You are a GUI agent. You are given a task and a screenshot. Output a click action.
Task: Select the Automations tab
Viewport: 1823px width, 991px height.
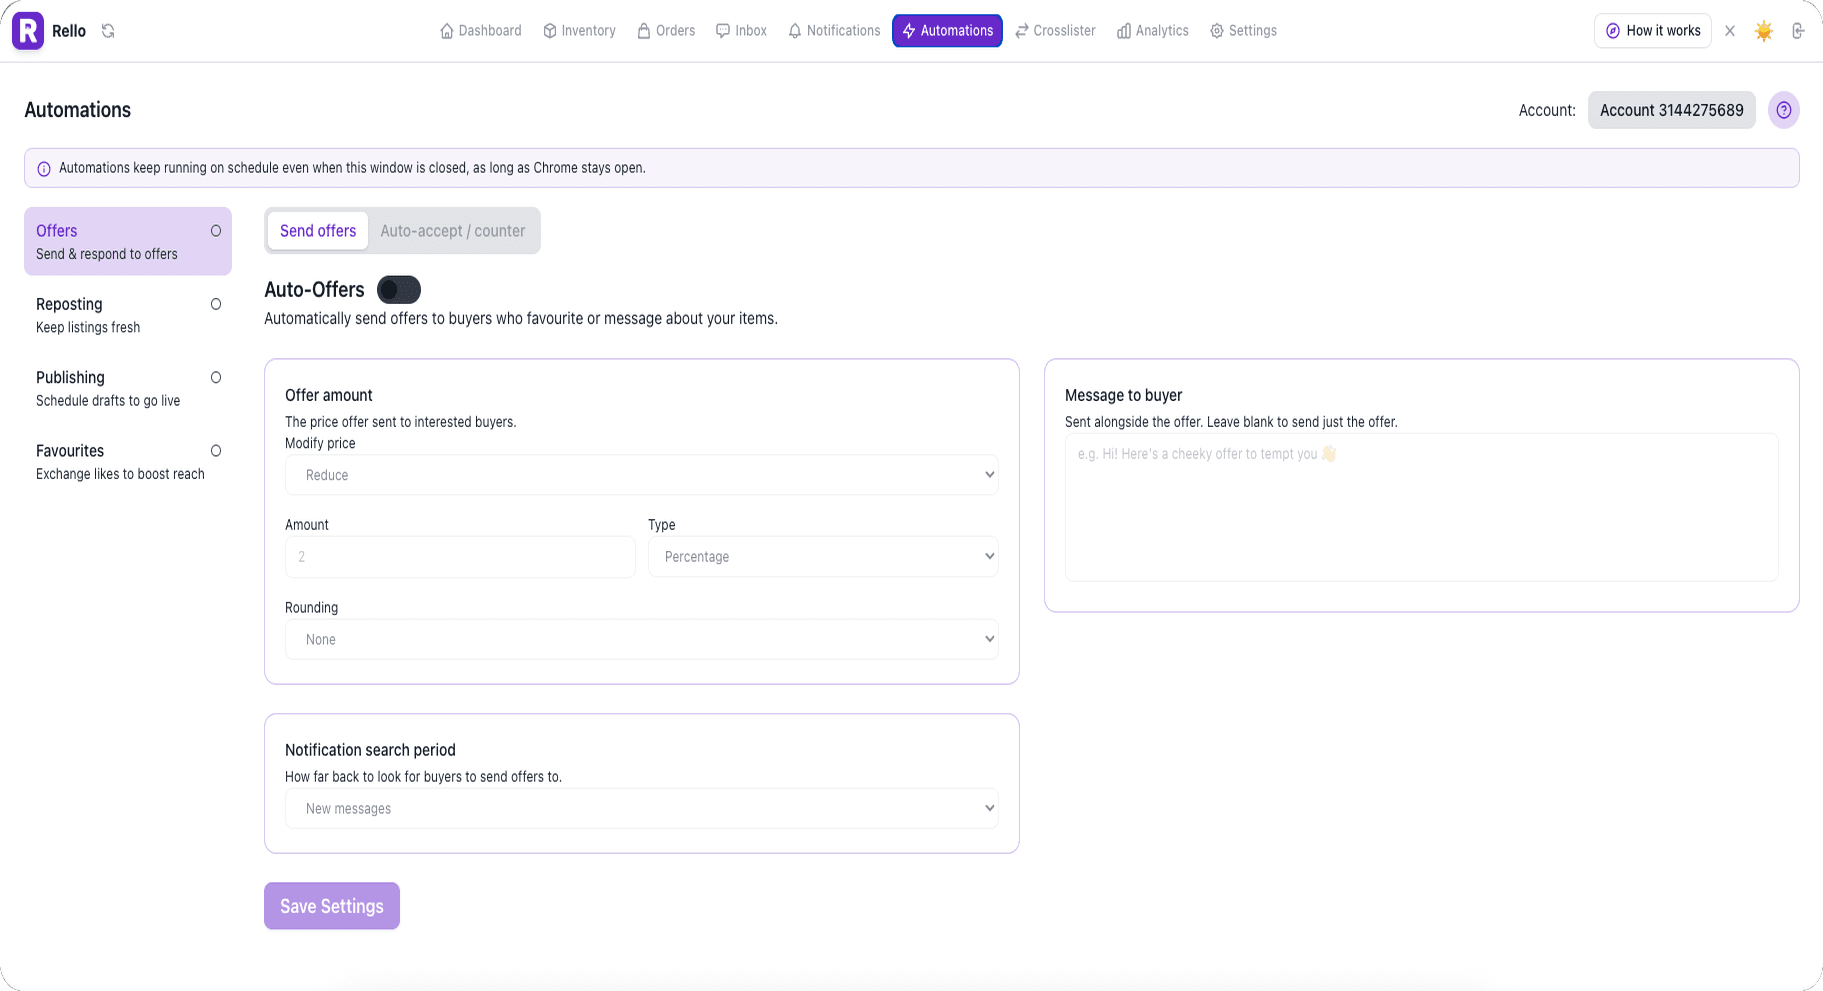[947, 31]
